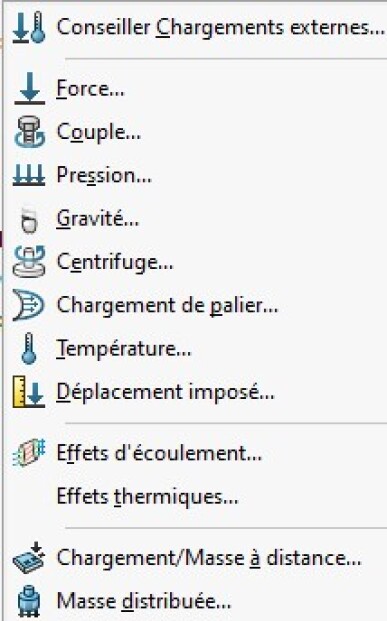Click the Masse distribuée icon
Image resolution: width=387 pixels, height=621 pixels.
tap(29, 601)
